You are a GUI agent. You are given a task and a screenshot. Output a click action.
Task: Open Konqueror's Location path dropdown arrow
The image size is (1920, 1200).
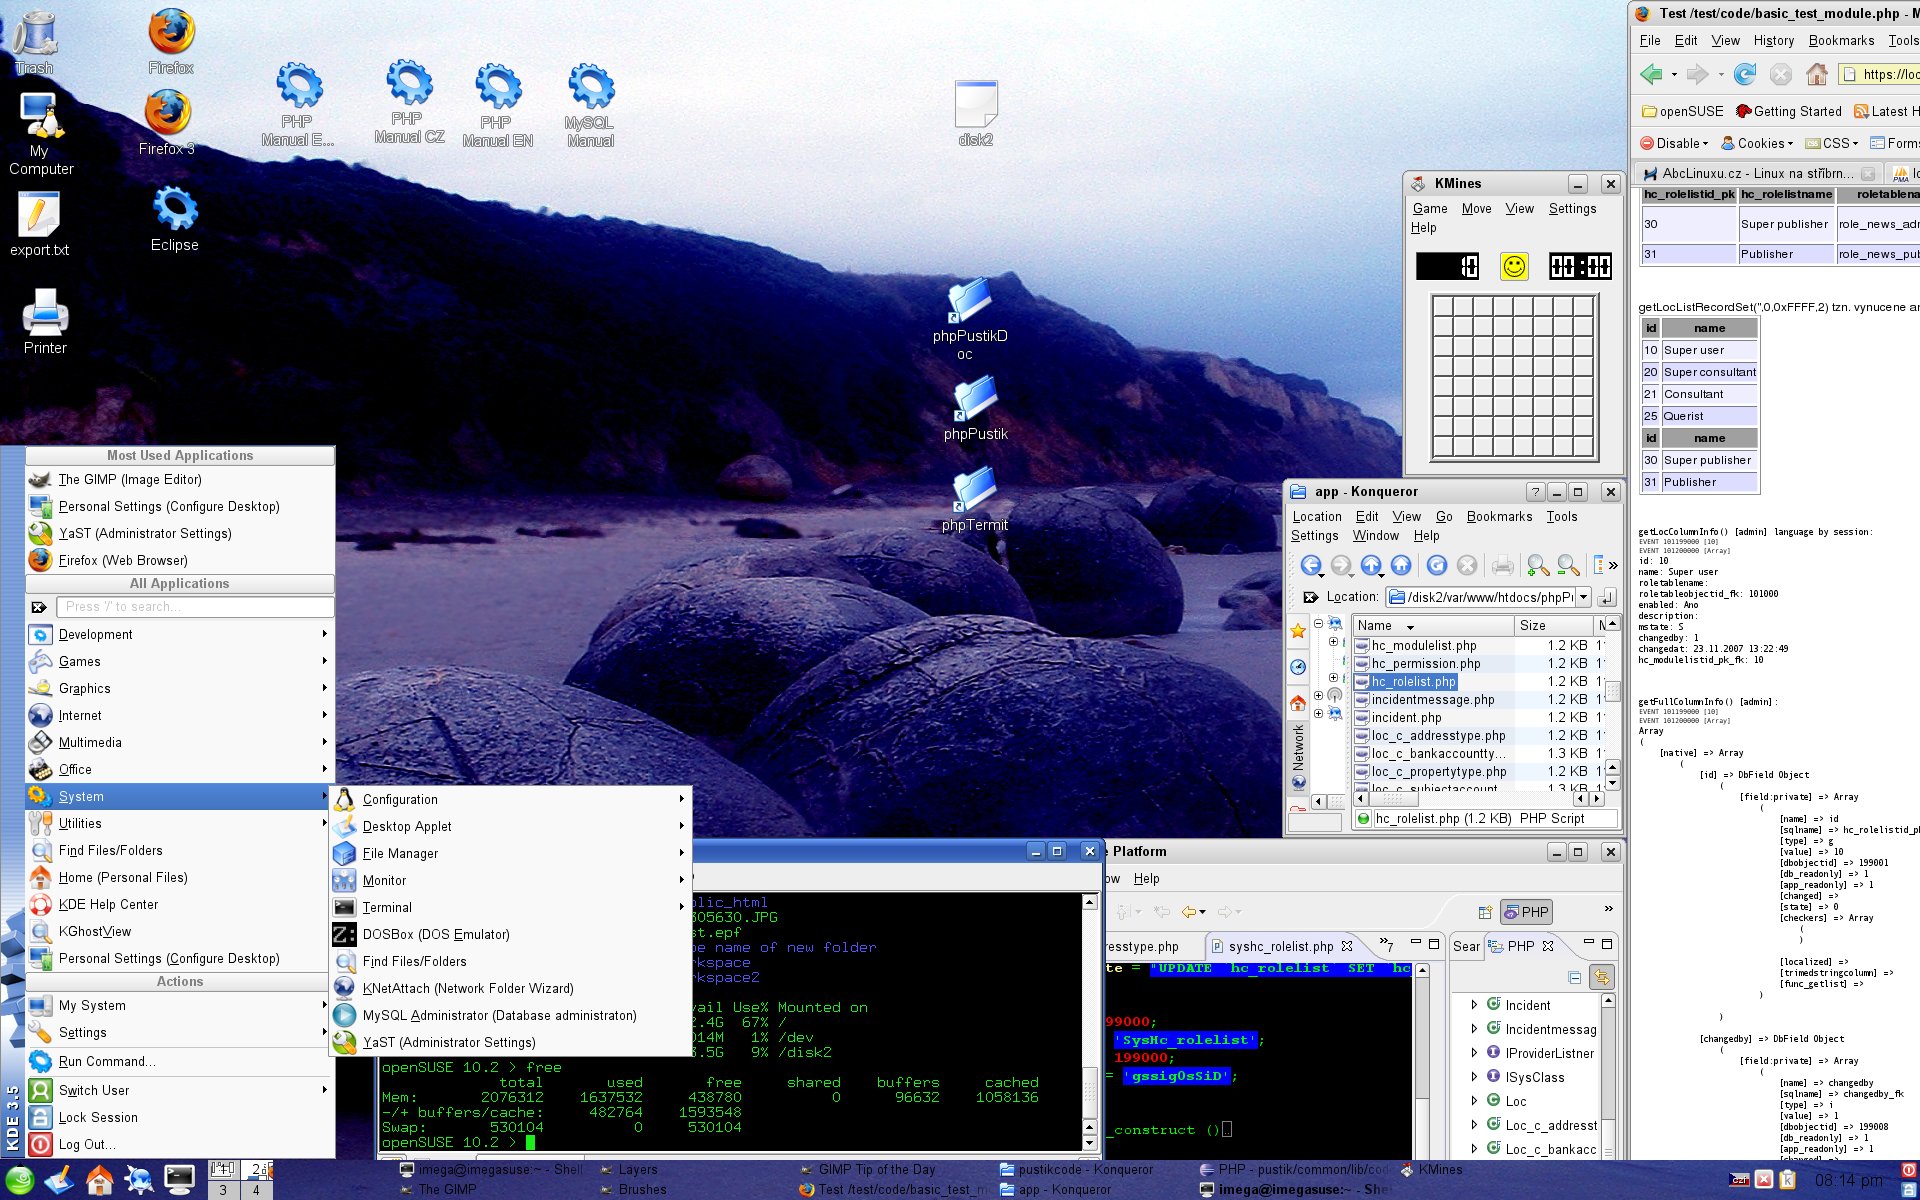pyautogui.click(x=1583, y=597)
